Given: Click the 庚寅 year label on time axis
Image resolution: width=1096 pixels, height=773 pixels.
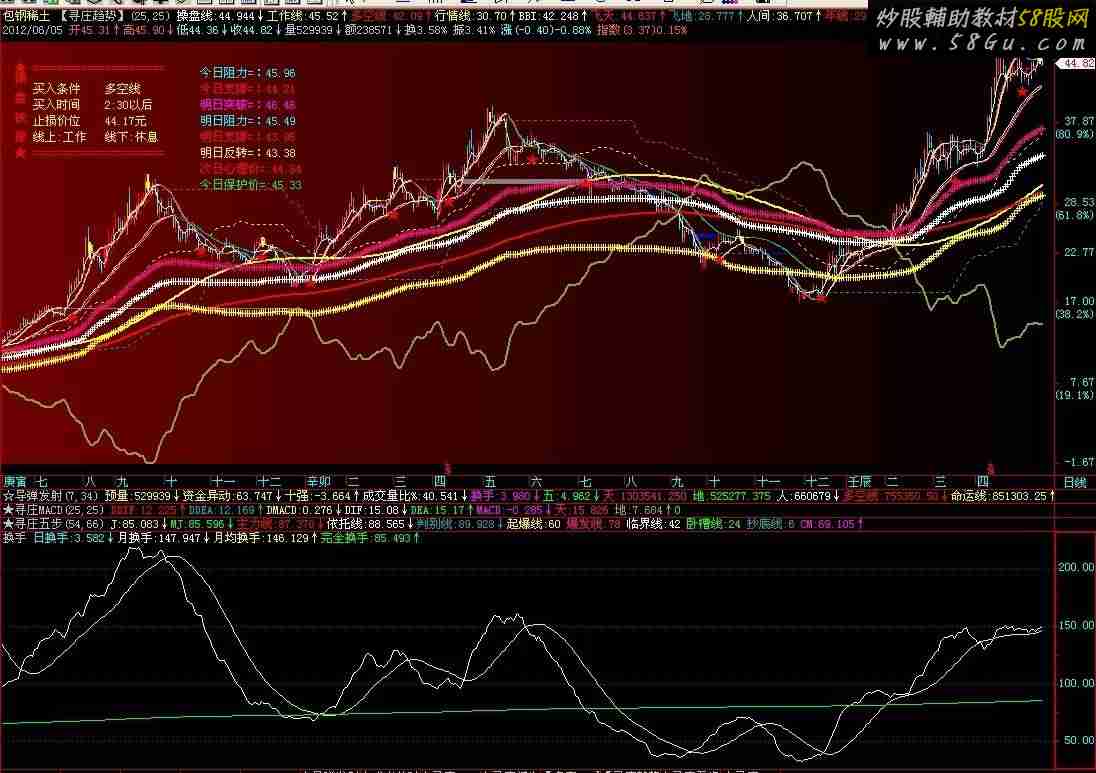Looking at the screenshot, I should click(15, 482).
